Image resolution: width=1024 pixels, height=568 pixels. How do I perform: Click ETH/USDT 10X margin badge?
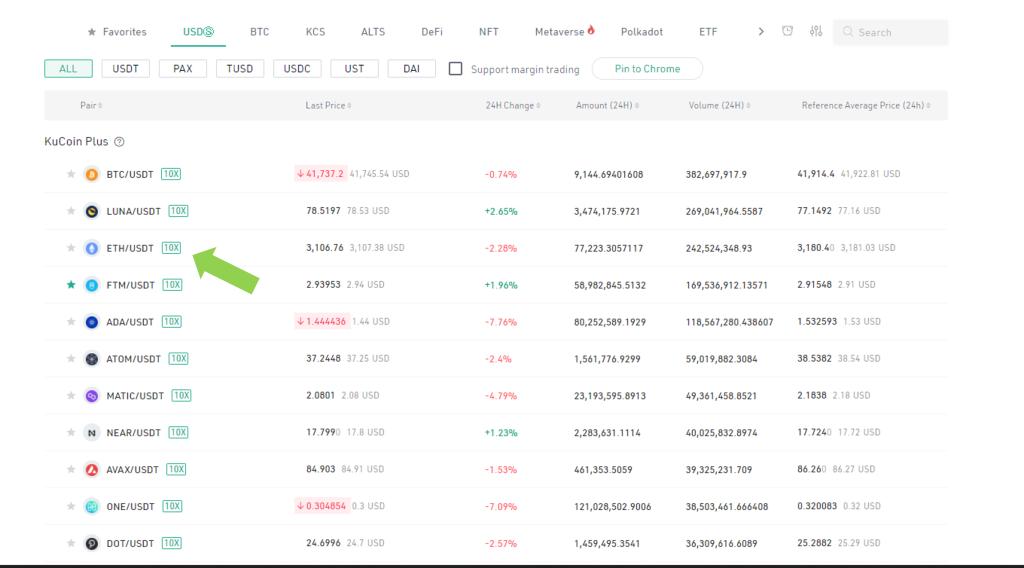(171, 248)
